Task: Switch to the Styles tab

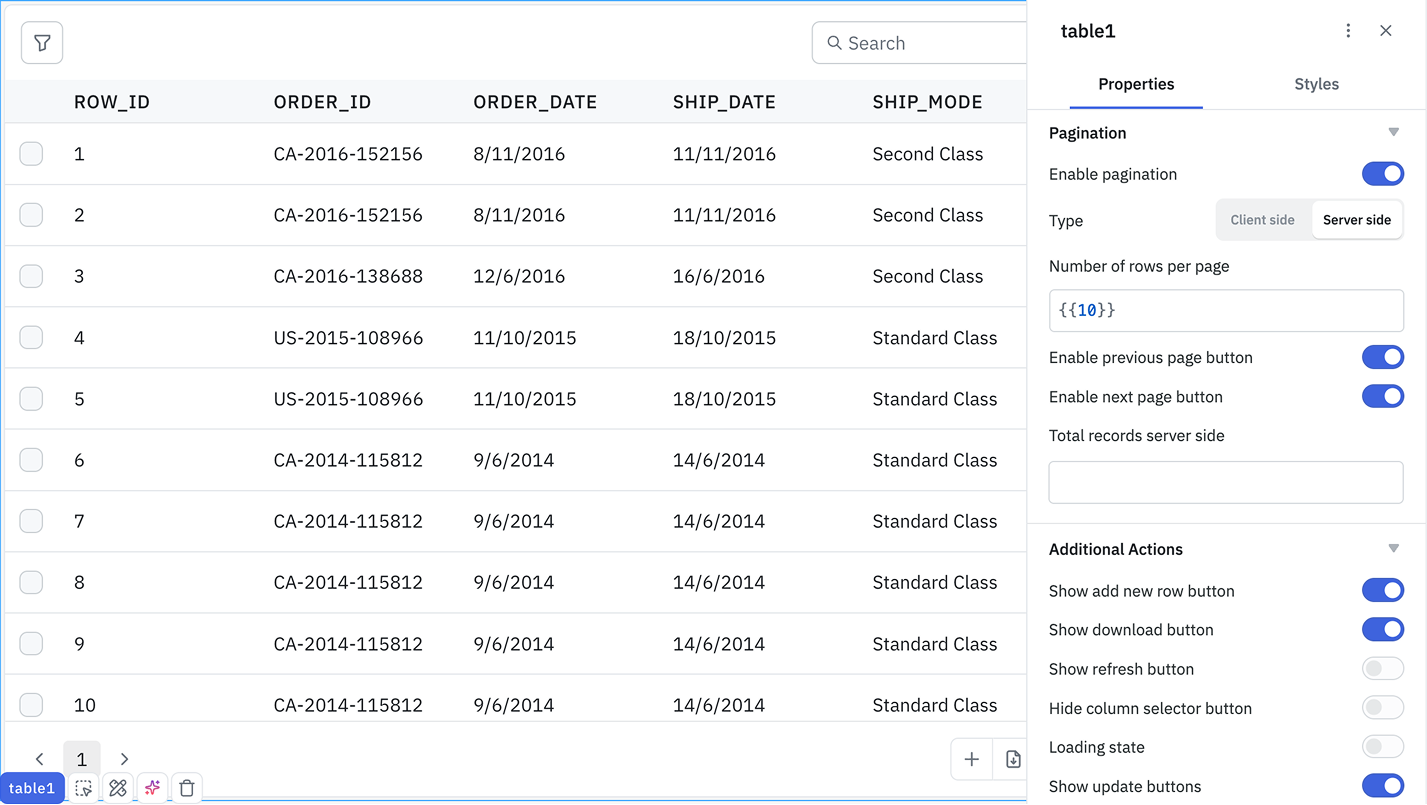Action: point(1316,84)
